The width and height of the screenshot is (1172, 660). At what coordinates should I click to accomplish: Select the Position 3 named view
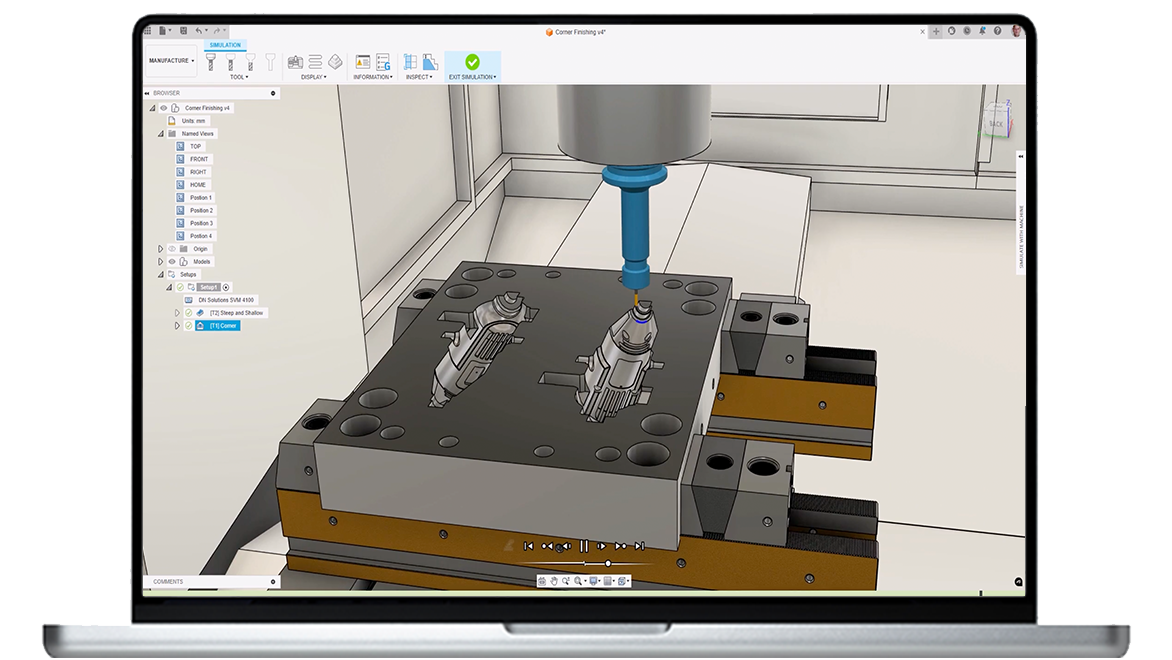(x=201, y=223)
